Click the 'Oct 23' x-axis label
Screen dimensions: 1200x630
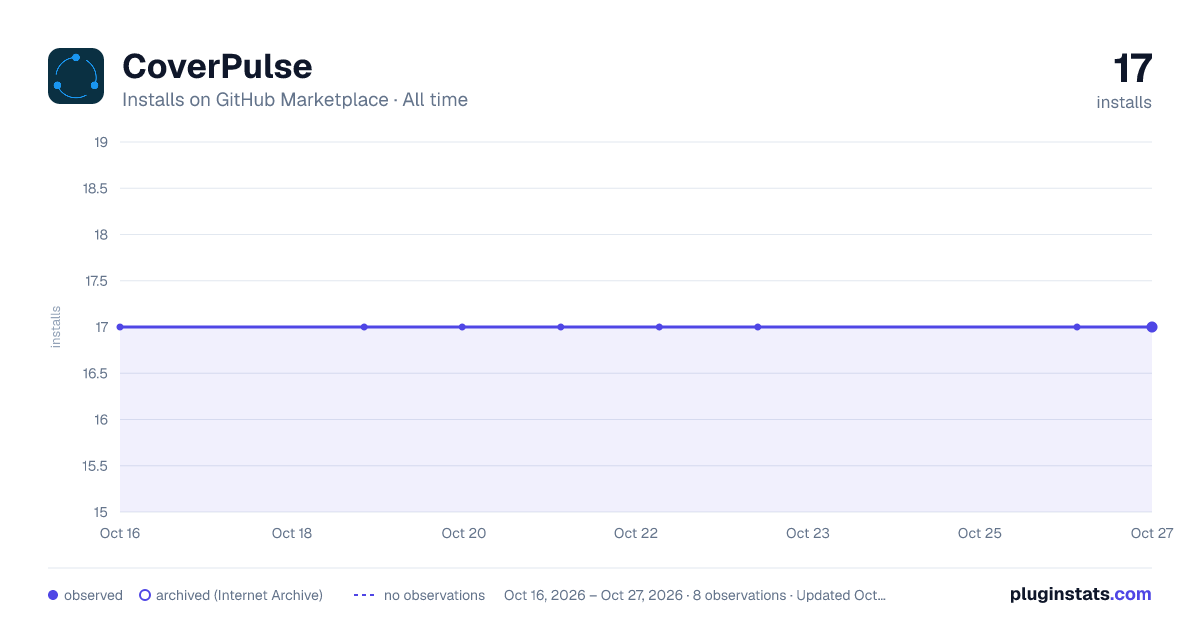808,533
